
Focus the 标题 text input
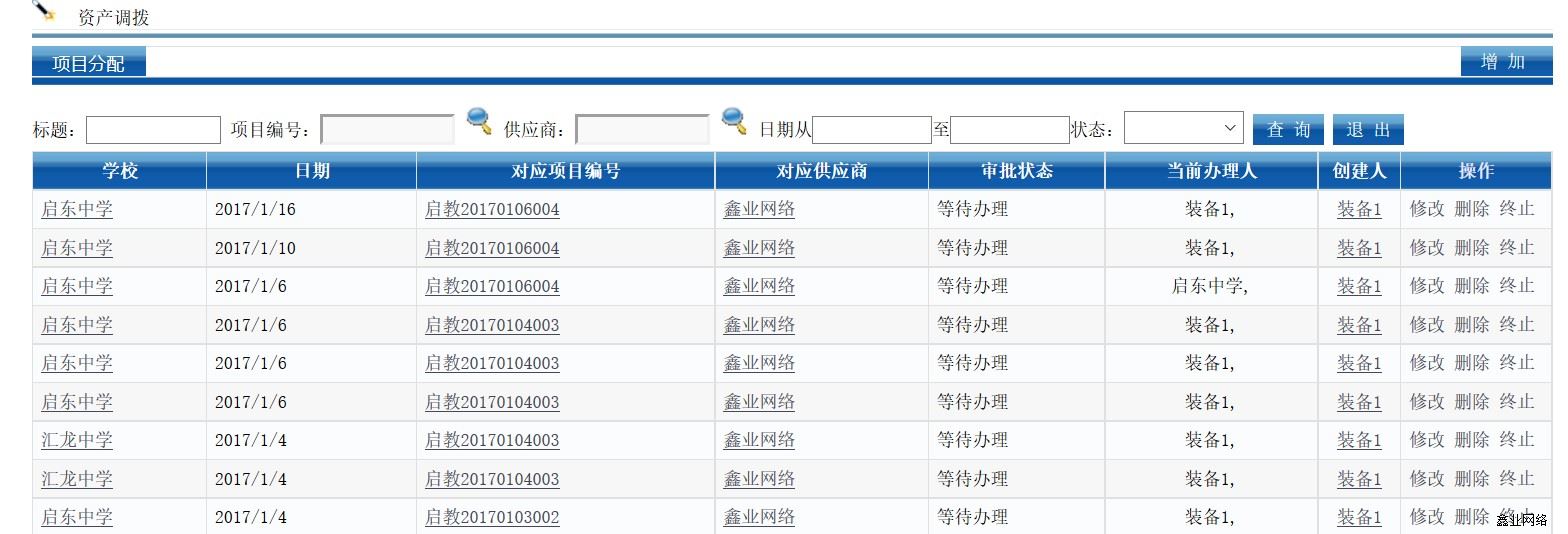(x=153, y=130)
